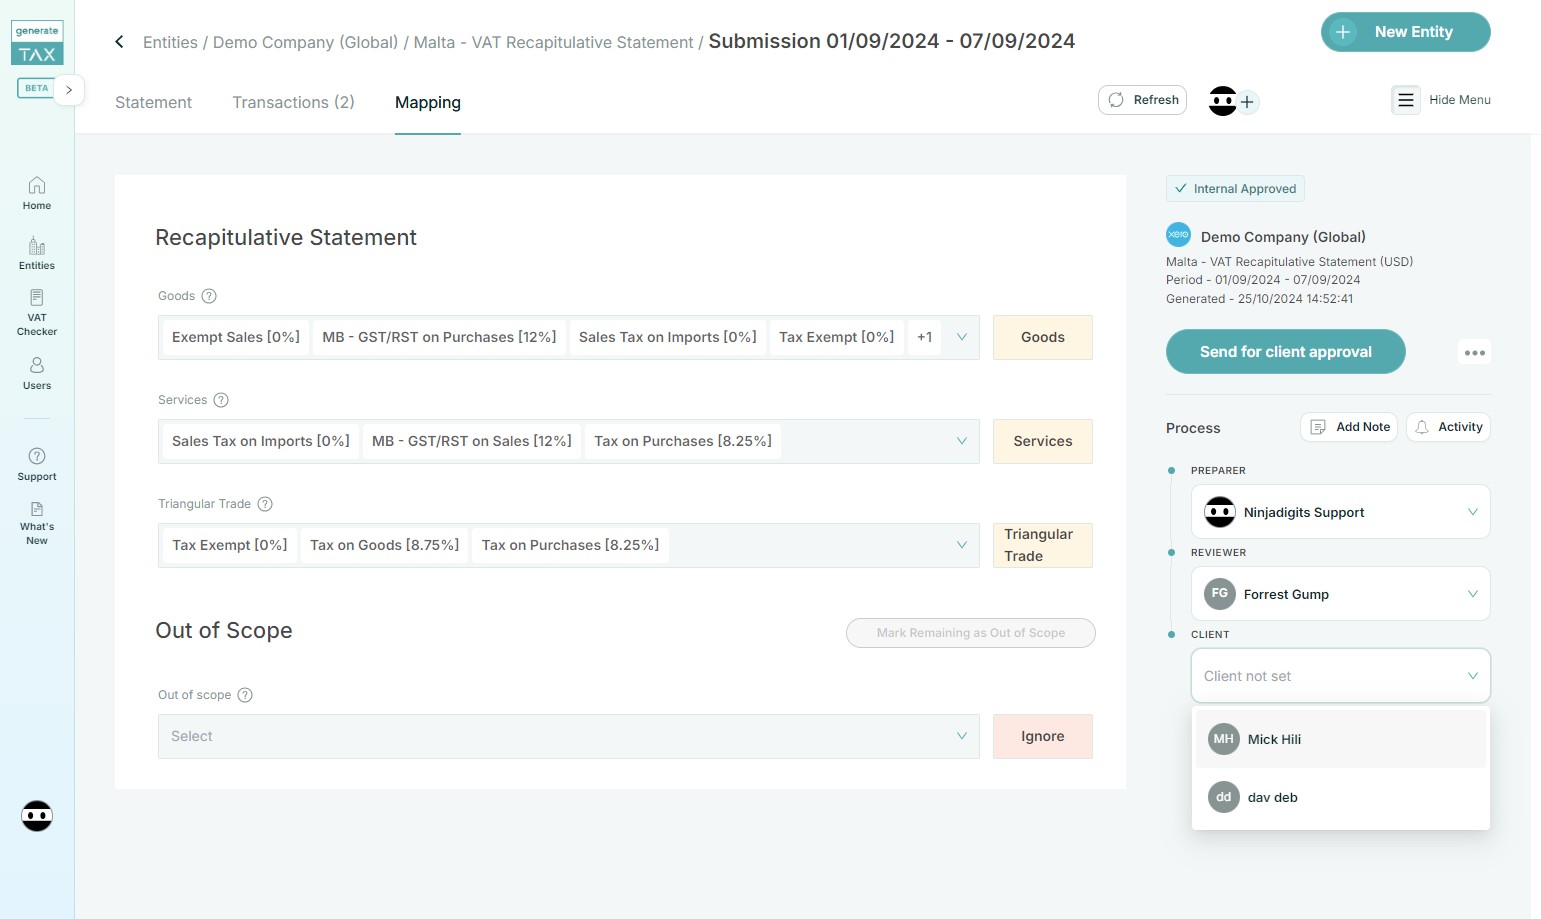Image resolution: width=1541 pixels, height=919 pixels.
Task: Click the Add Note button
Action: 1350,427
